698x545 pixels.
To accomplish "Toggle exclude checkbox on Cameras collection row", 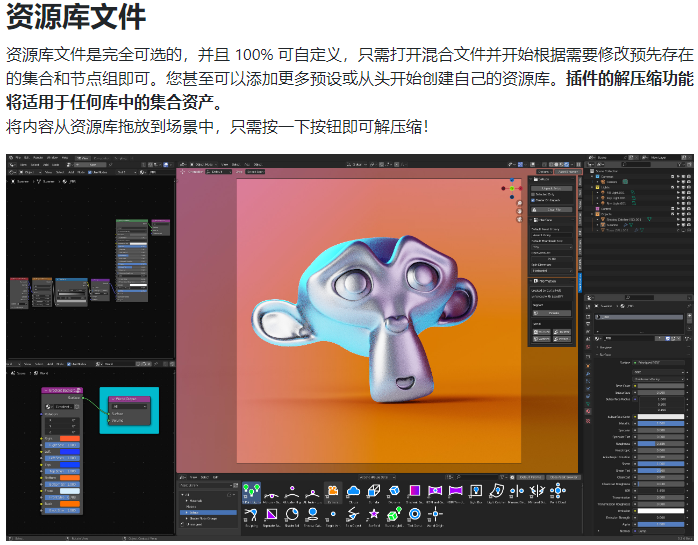I will tap(673, 176).
